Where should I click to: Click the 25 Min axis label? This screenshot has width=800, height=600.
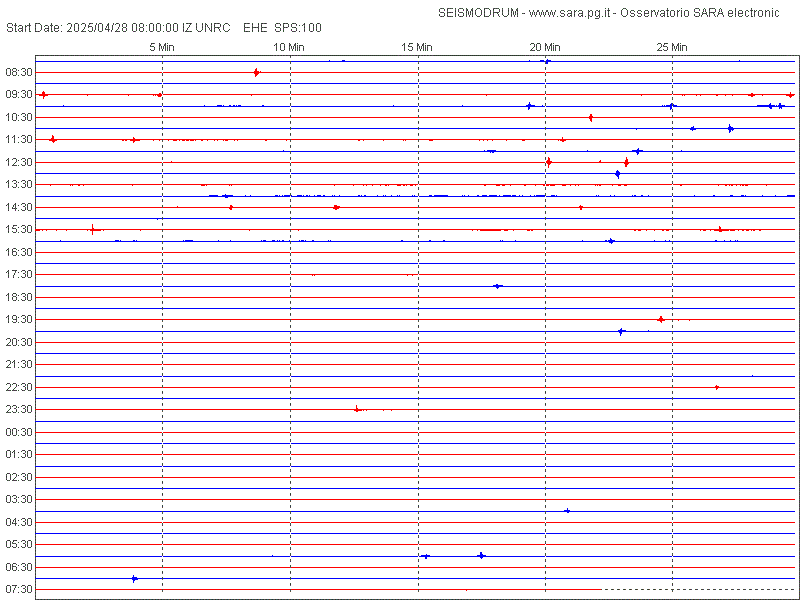pos(672,47)
